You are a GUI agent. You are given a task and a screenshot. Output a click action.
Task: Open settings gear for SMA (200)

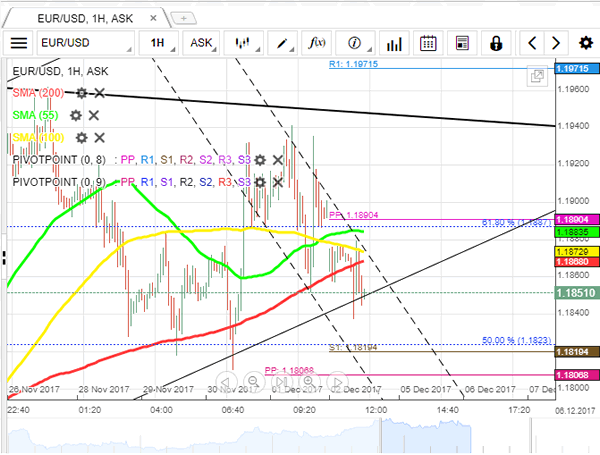pos(81,93)
